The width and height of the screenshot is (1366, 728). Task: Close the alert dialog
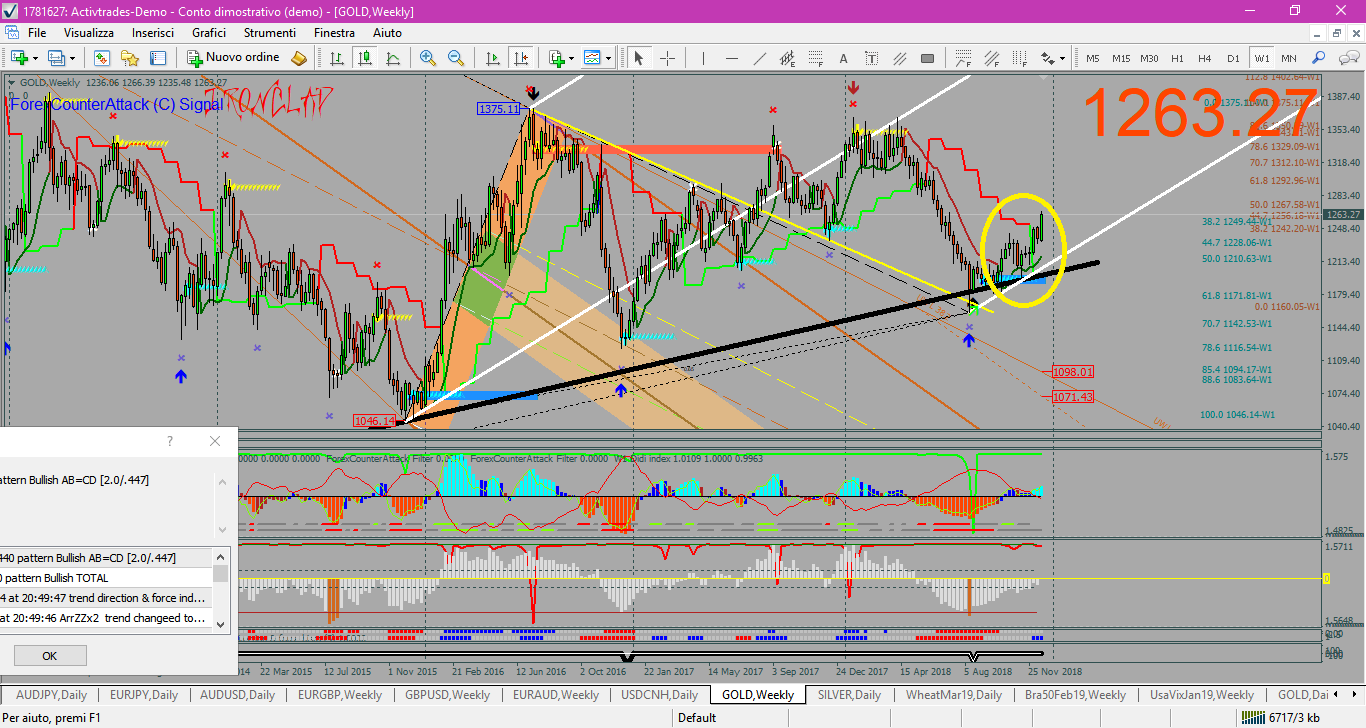tap(215, 441)
